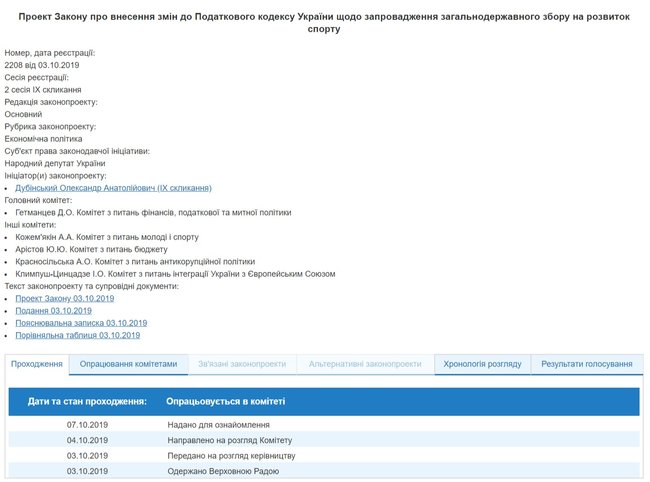Switch to Опрацювання комітетами tab
The height and width of the screenshot is (482, 650).
pyautogui.click(x=129, y=364)
